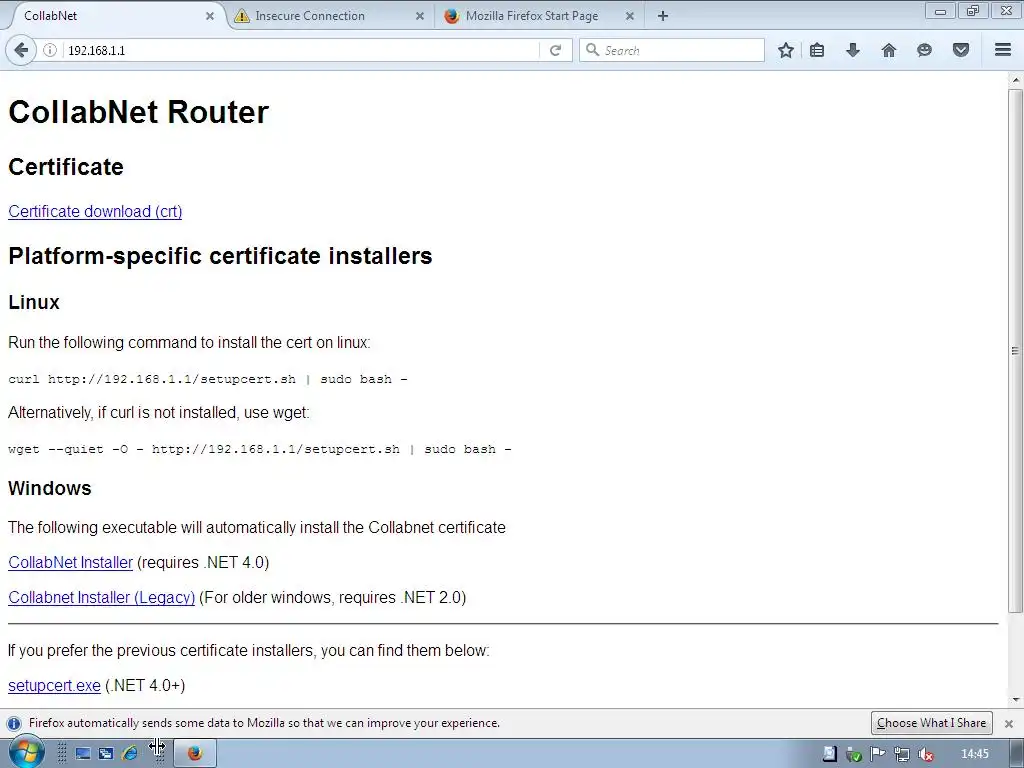
Task: Click the Linux heading
Action: (34, 302)
